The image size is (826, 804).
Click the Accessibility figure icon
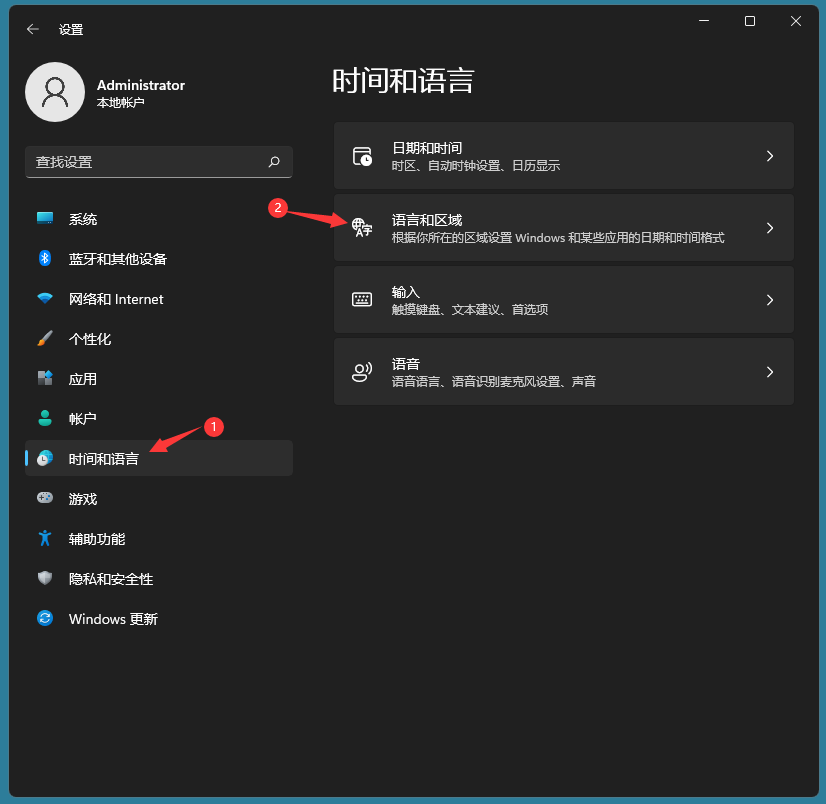pos(45,538)
